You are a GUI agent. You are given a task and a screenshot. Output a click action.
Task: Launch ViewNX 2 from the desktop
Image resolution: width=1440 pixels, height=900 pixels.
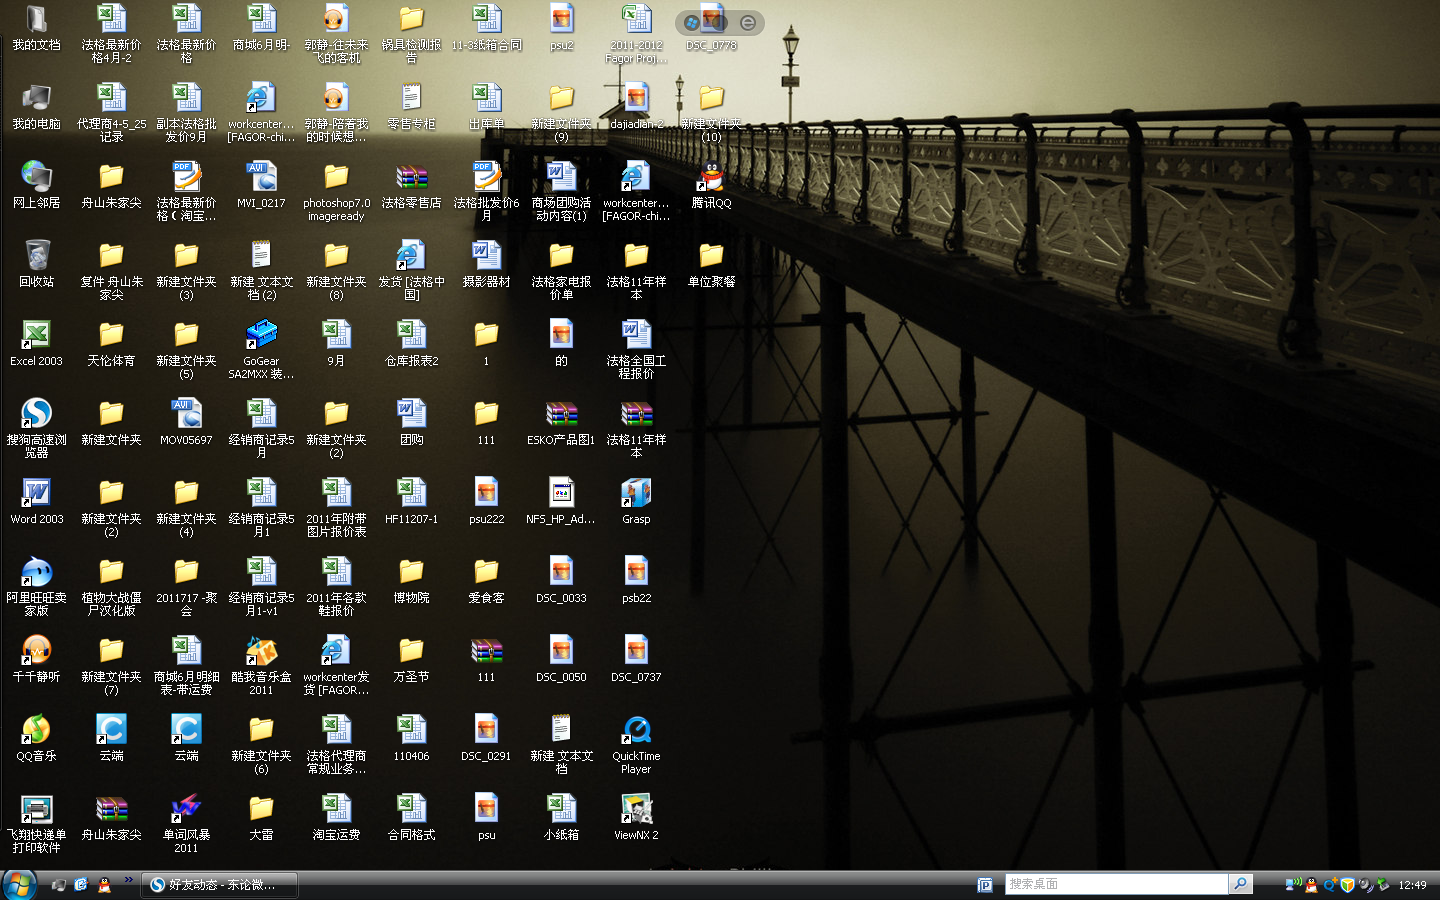[x=636, y=810]
